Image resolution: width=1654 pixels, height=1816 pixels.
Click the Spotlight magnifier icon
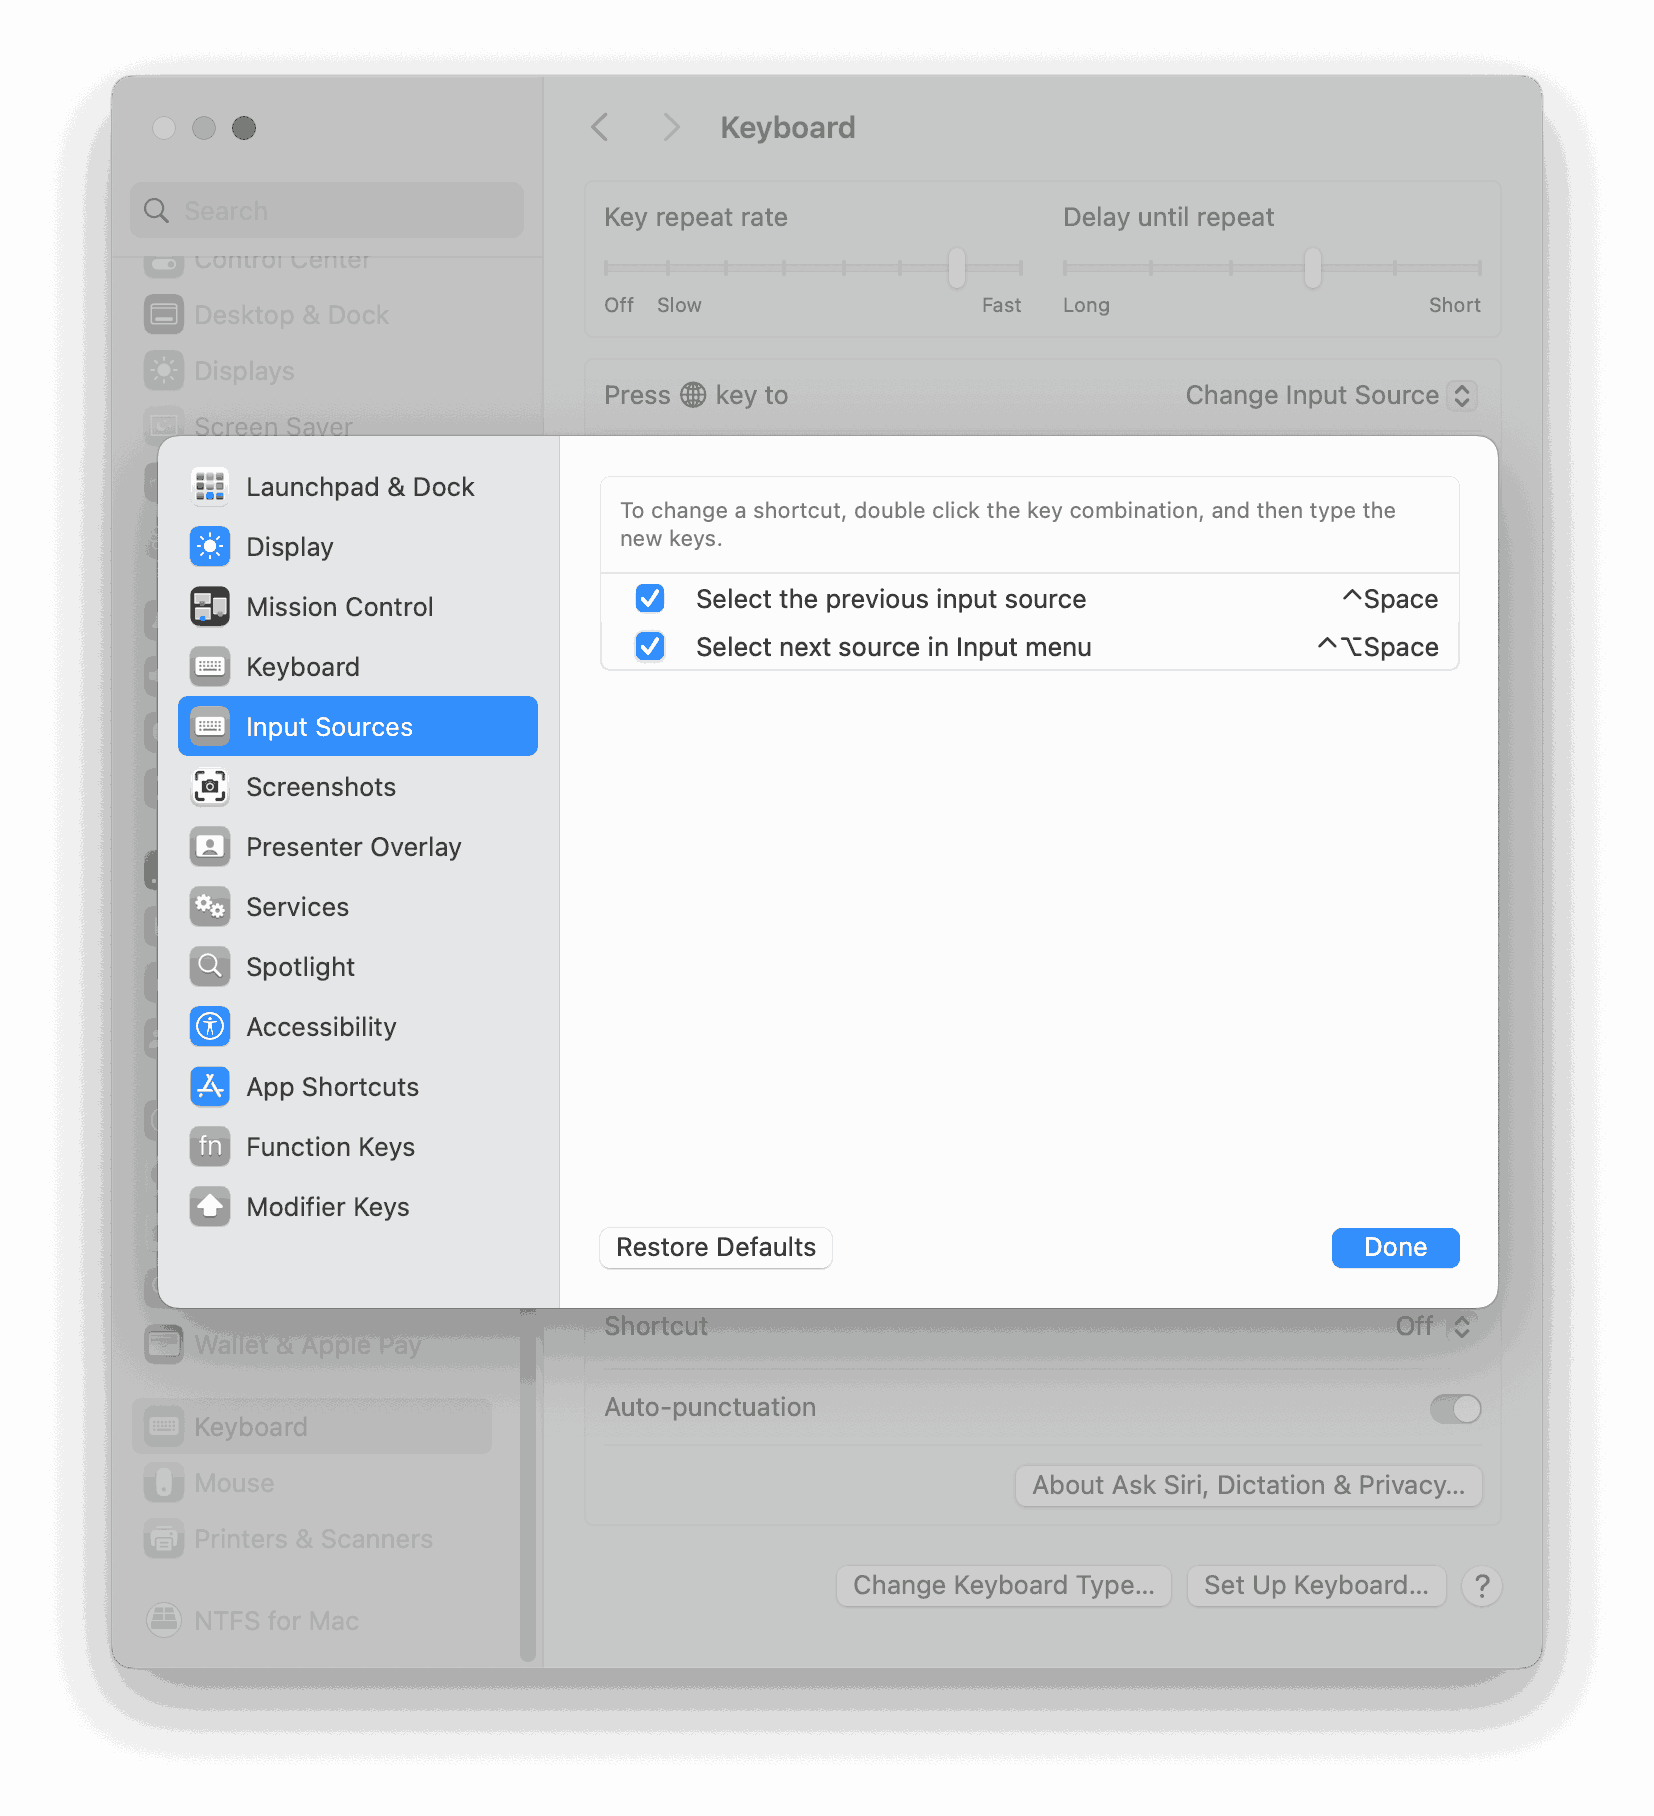click(x=210, y=967)
